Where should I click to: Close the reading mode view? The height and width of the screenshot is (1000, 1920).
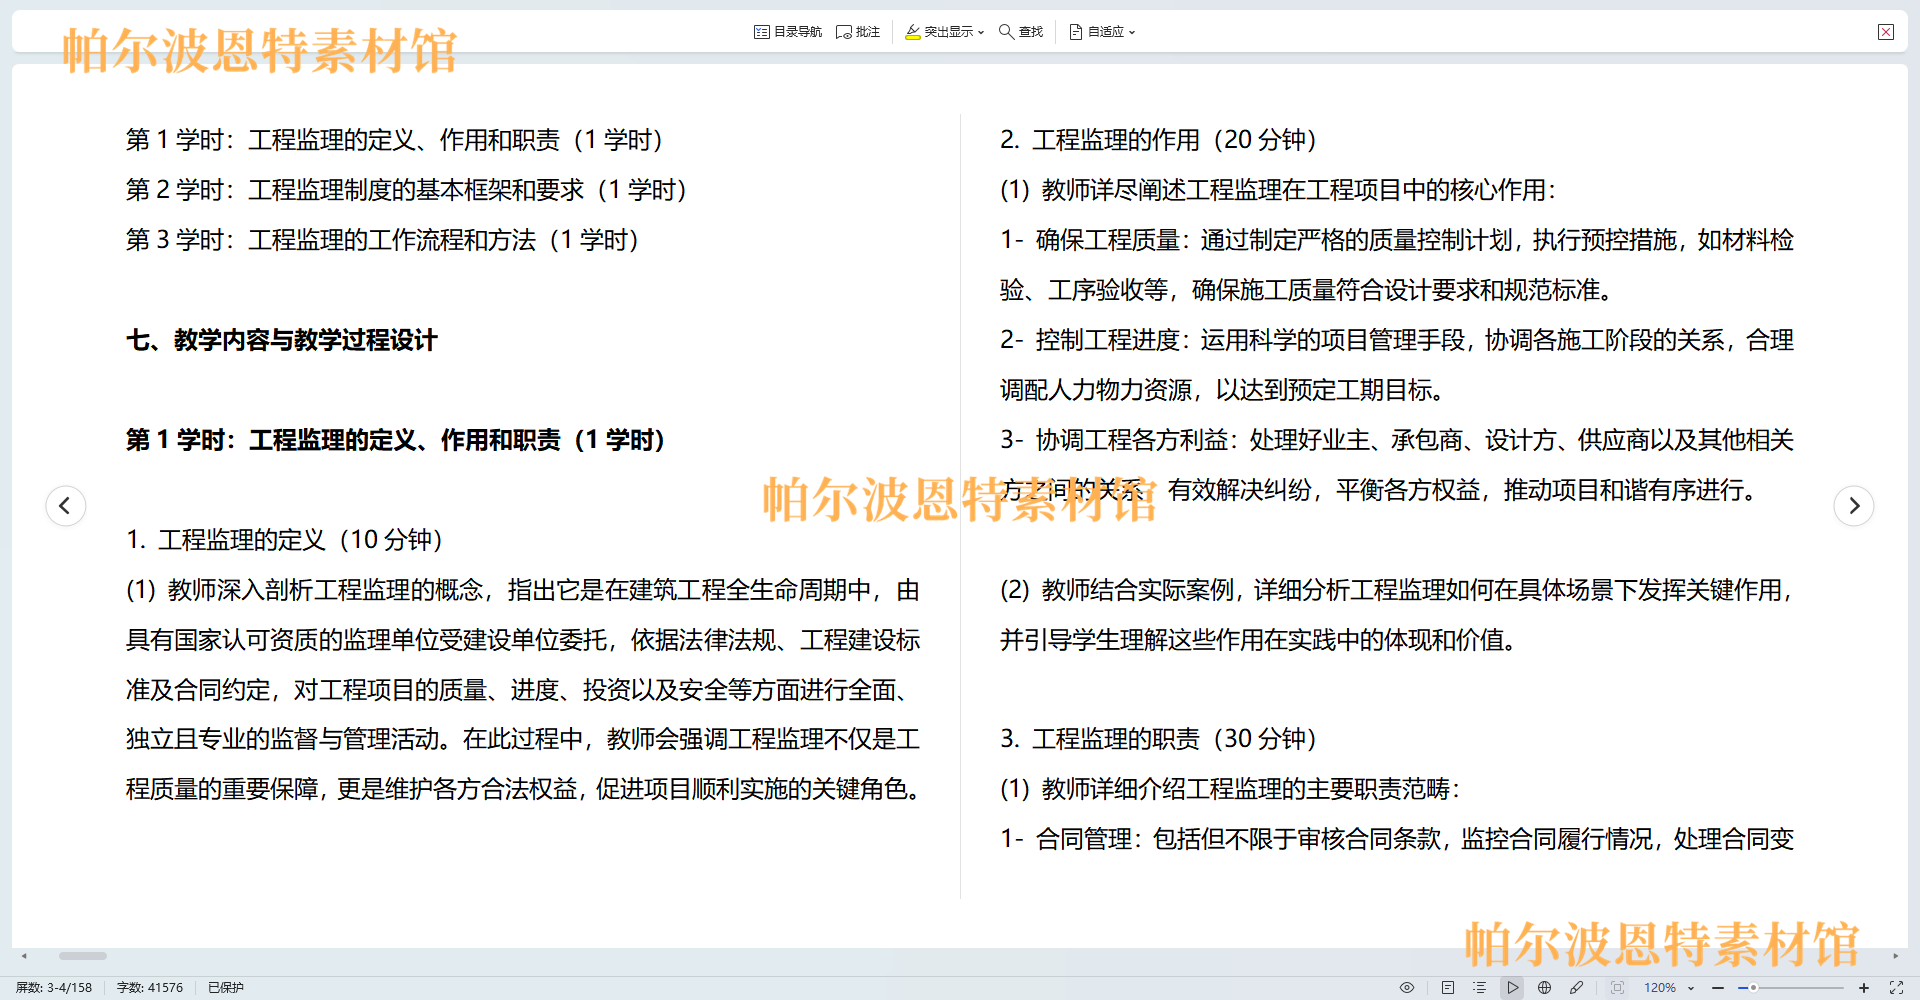tap(1886, 32)
